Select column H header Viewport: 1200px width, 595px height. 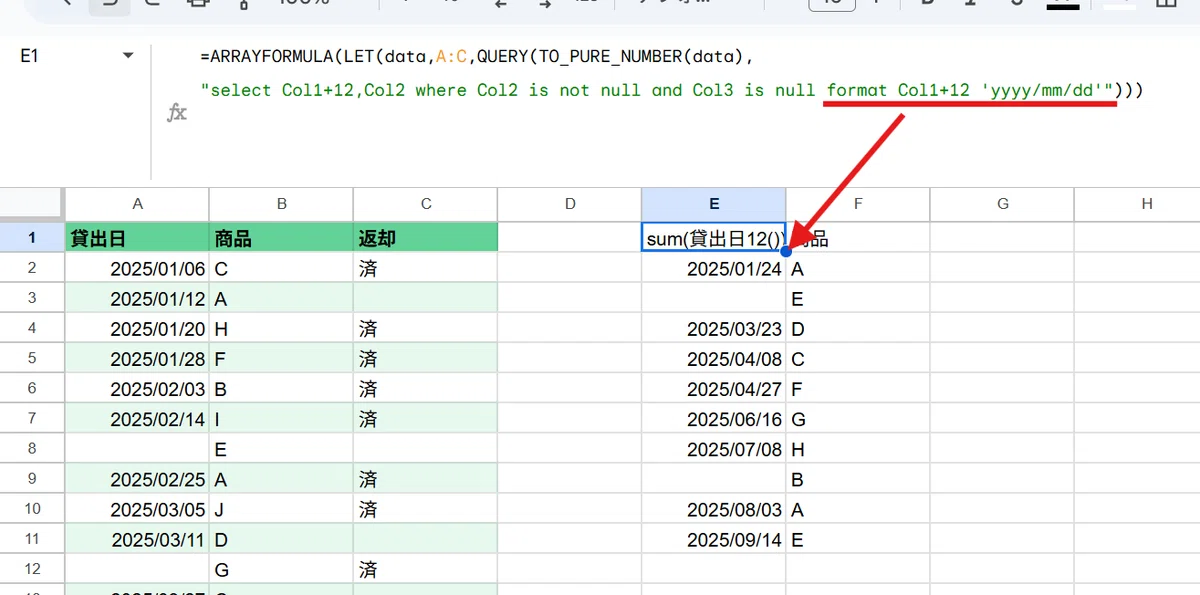[x=1137, y=204]
